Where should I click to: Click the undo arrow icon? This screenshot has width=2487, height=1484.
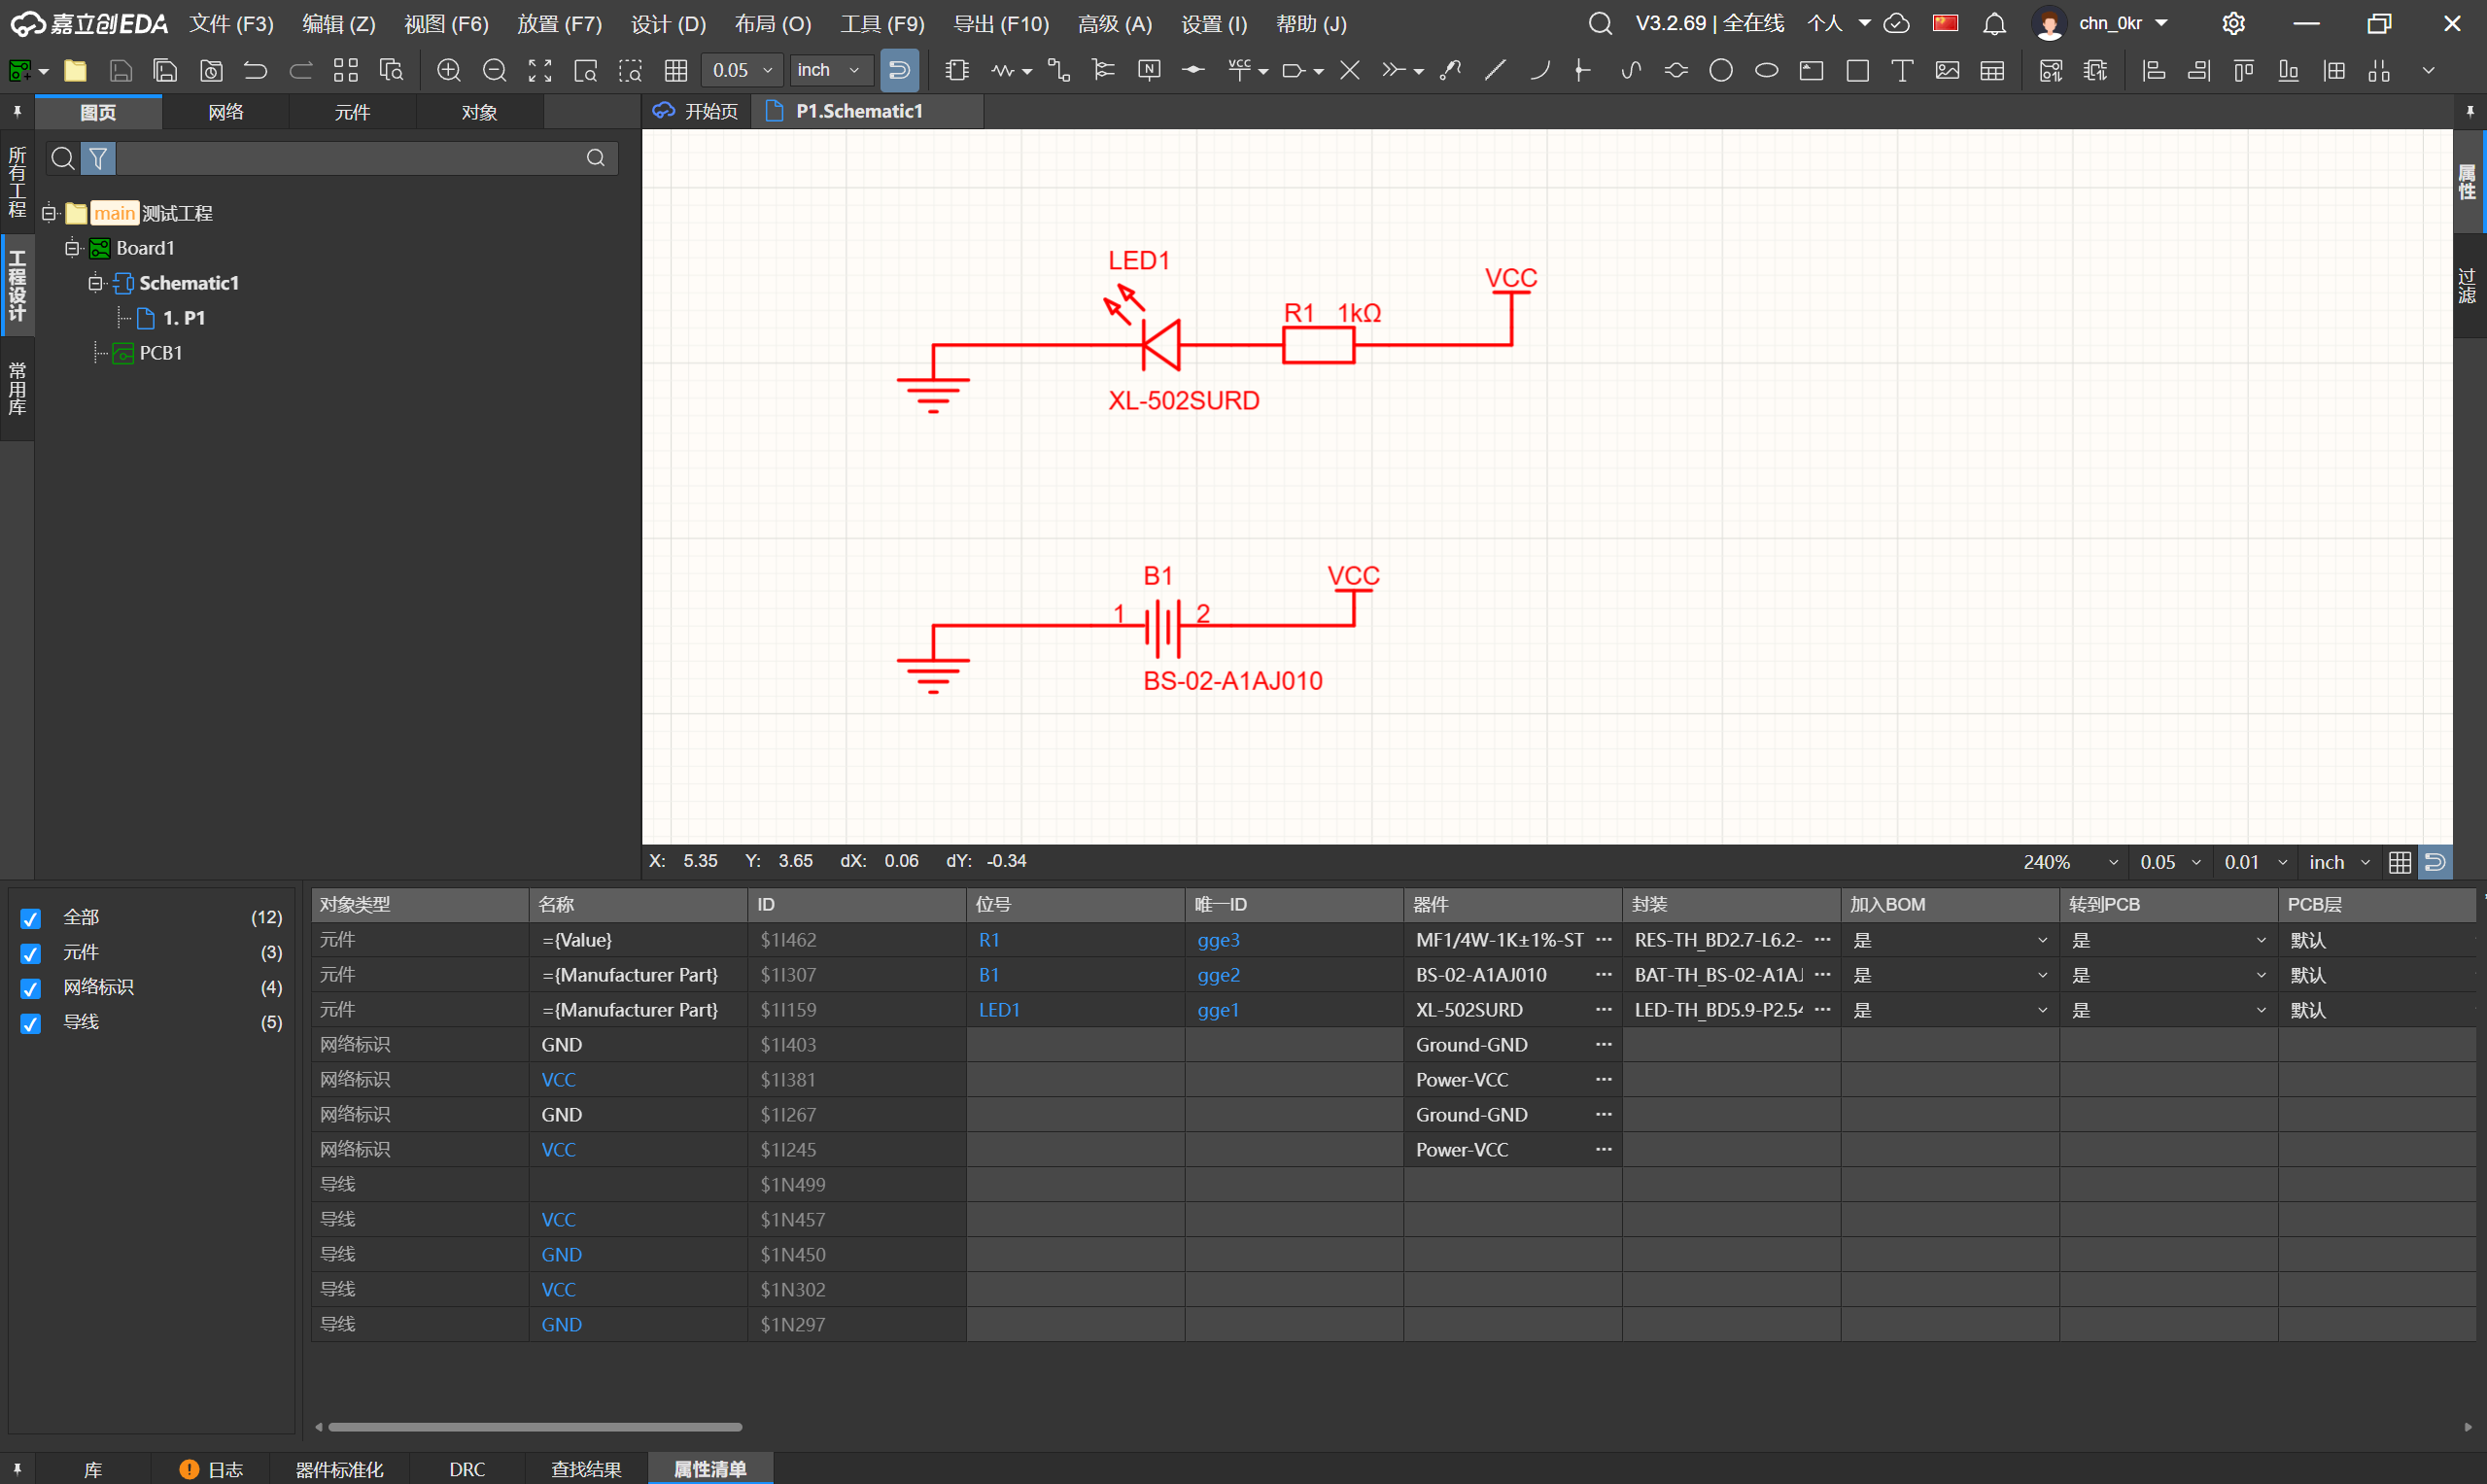click(x=255, y=70)
